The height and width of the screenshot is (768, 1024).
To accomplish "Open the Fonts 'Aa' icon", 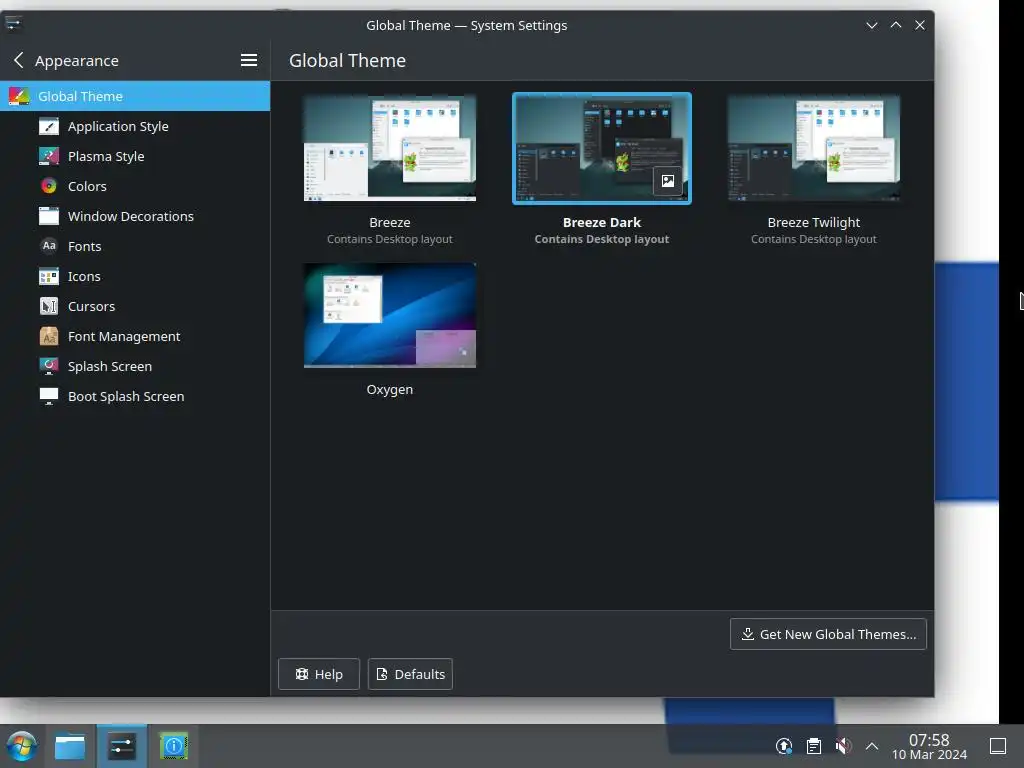I will coord(48,246).
